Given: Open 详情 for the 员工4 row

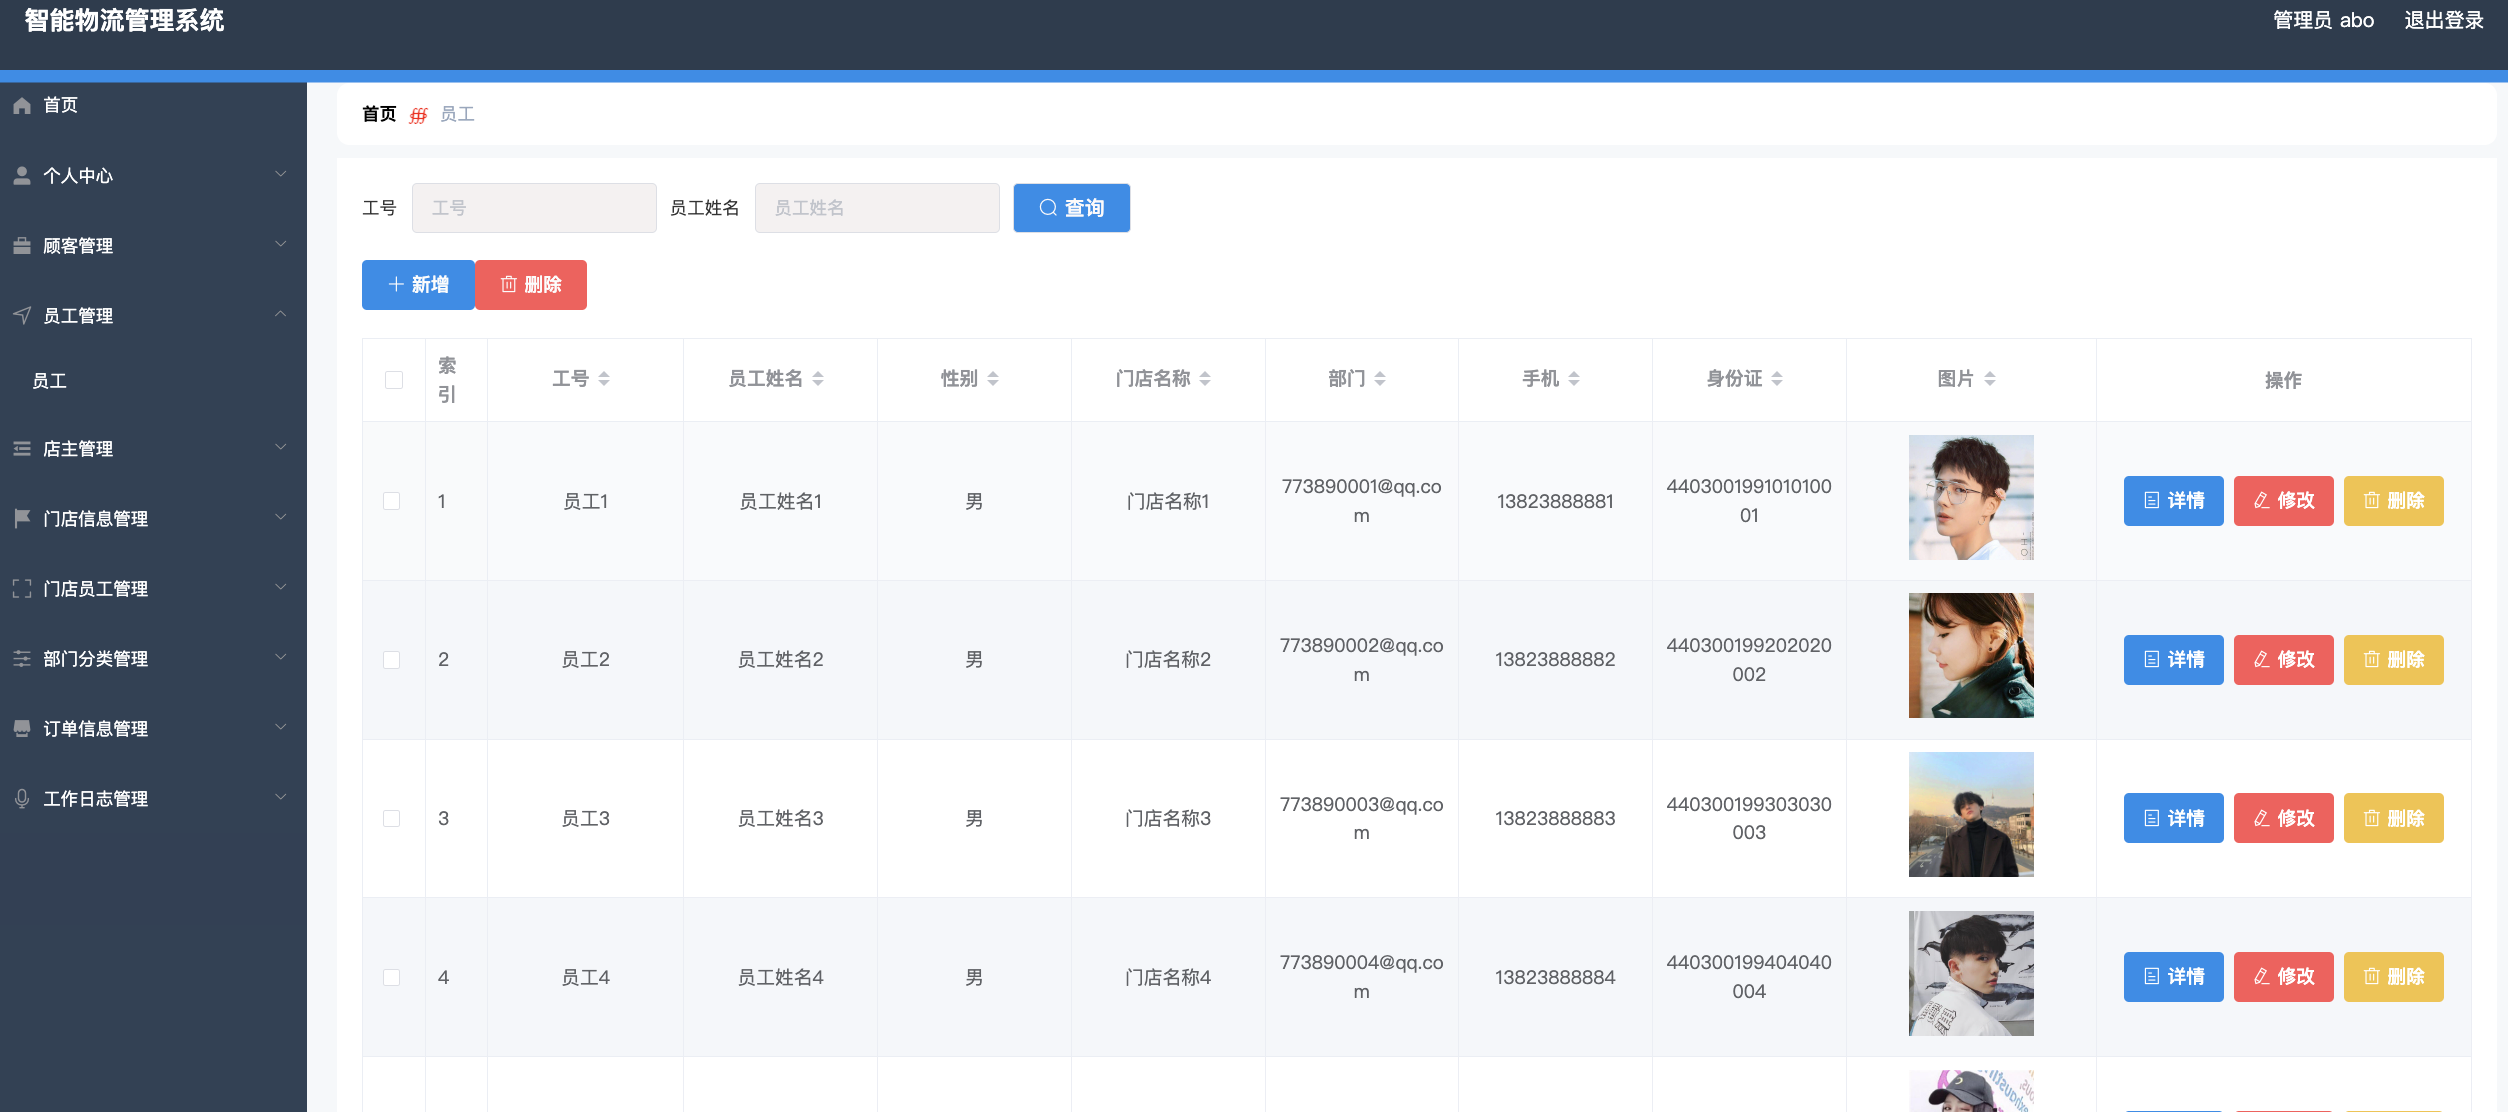Looking at the screenshot, I should [x=2173, y=977].
